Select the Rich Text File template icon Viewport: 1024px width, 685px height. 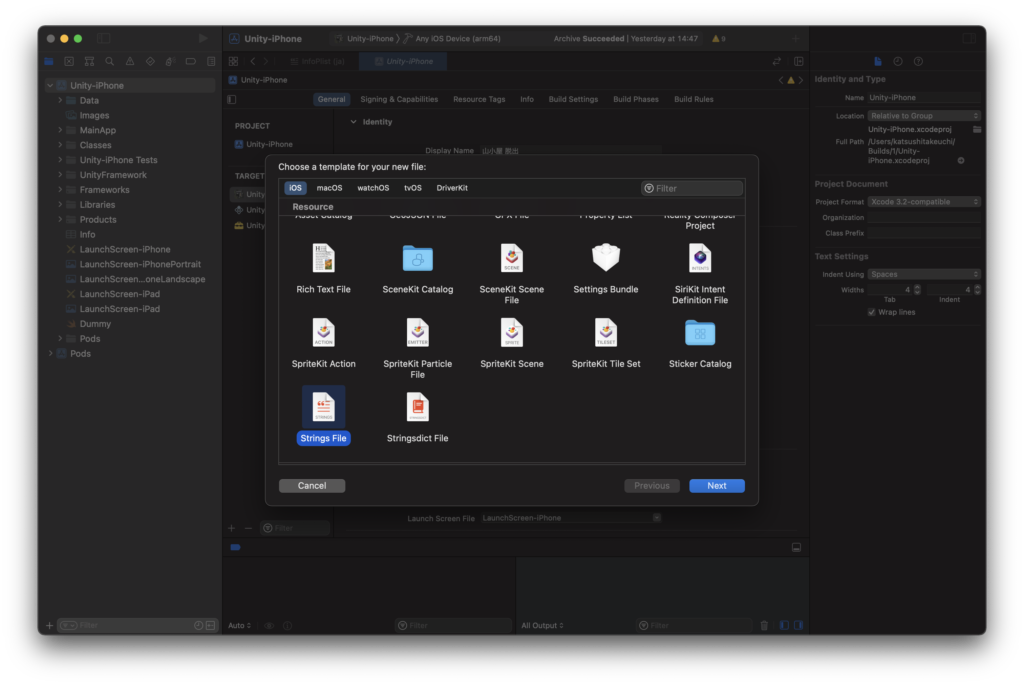click(323, 258)
